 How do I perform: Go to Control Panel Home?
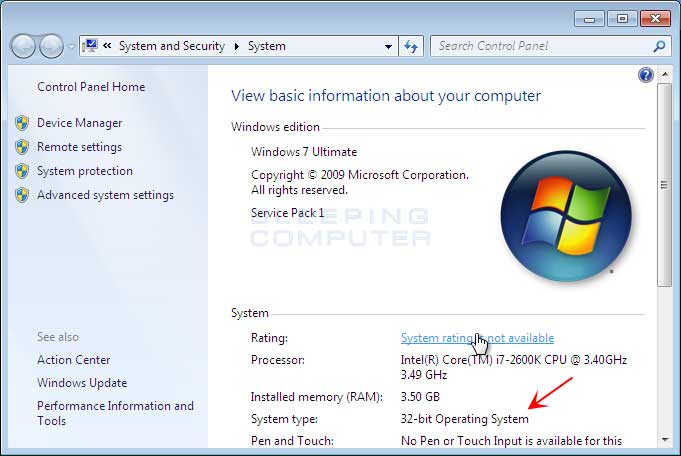(x=91, y=87)
